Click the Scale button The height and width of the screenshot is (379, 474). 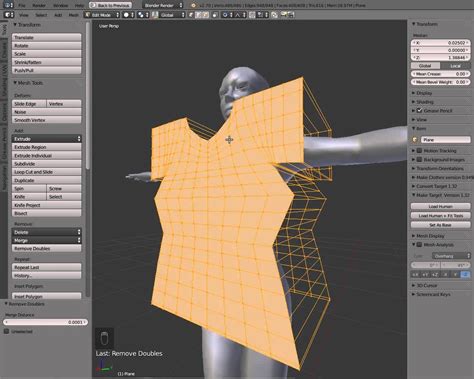(x=47, y=54)
